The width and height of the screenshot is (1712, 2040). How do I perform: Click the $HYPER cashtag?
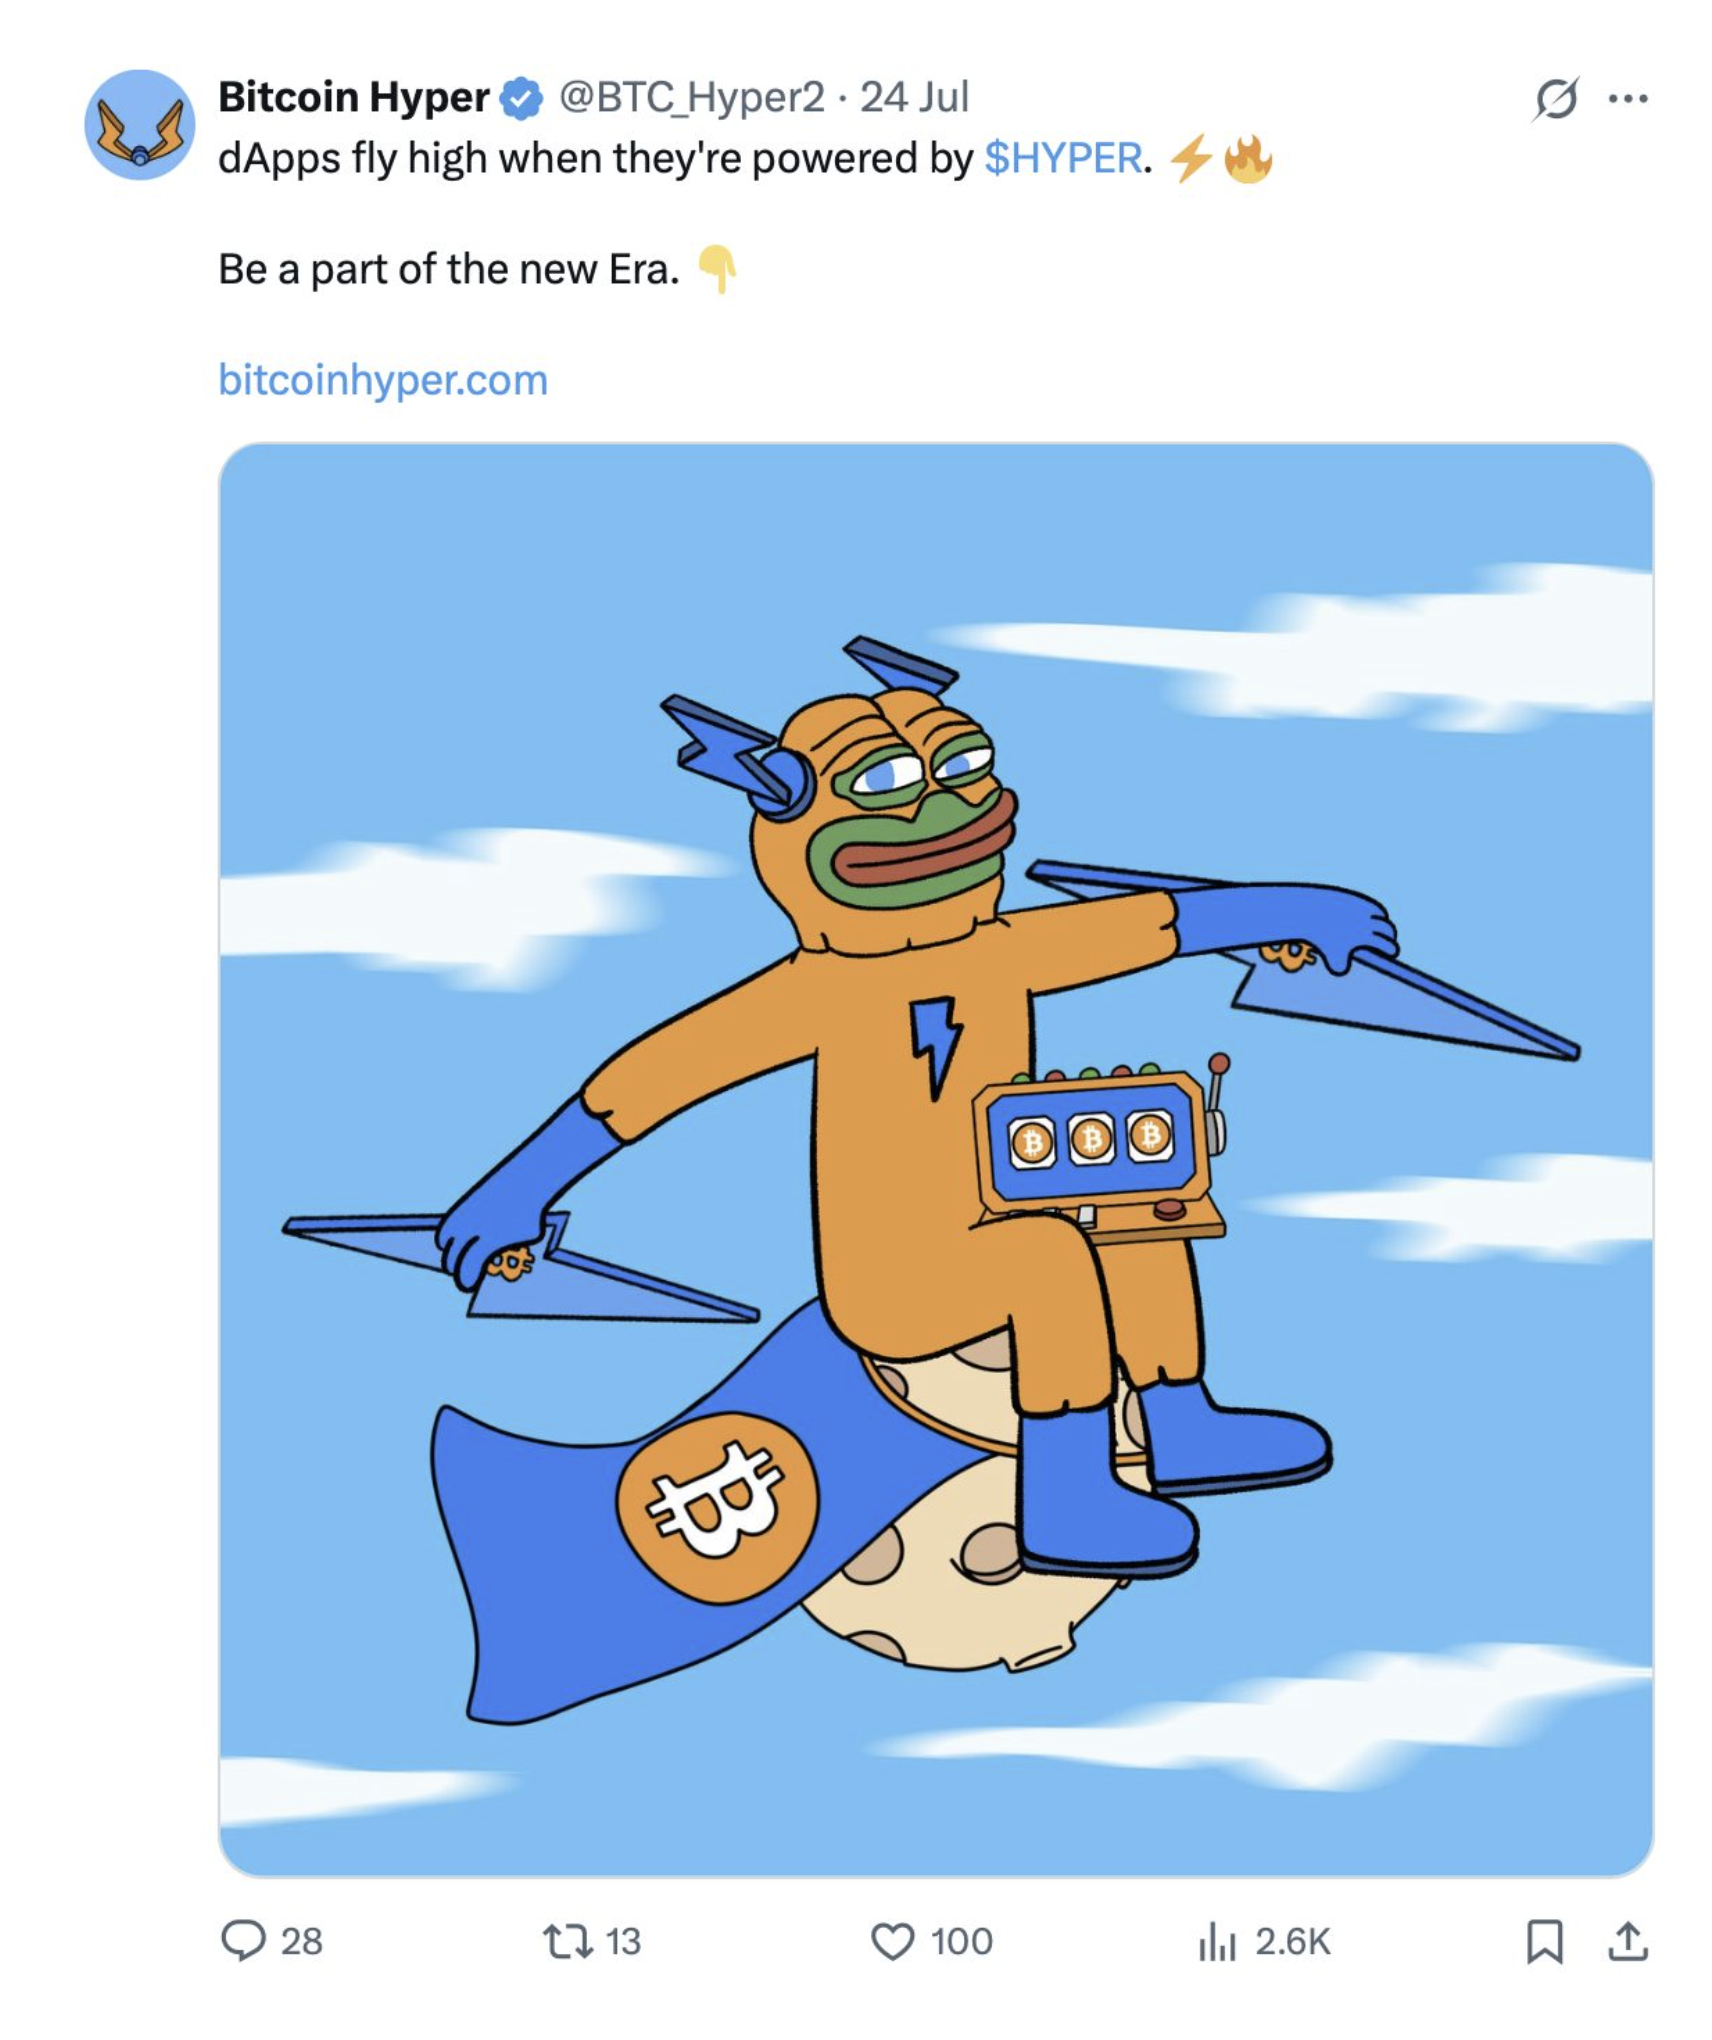(x=1062, y=158)
